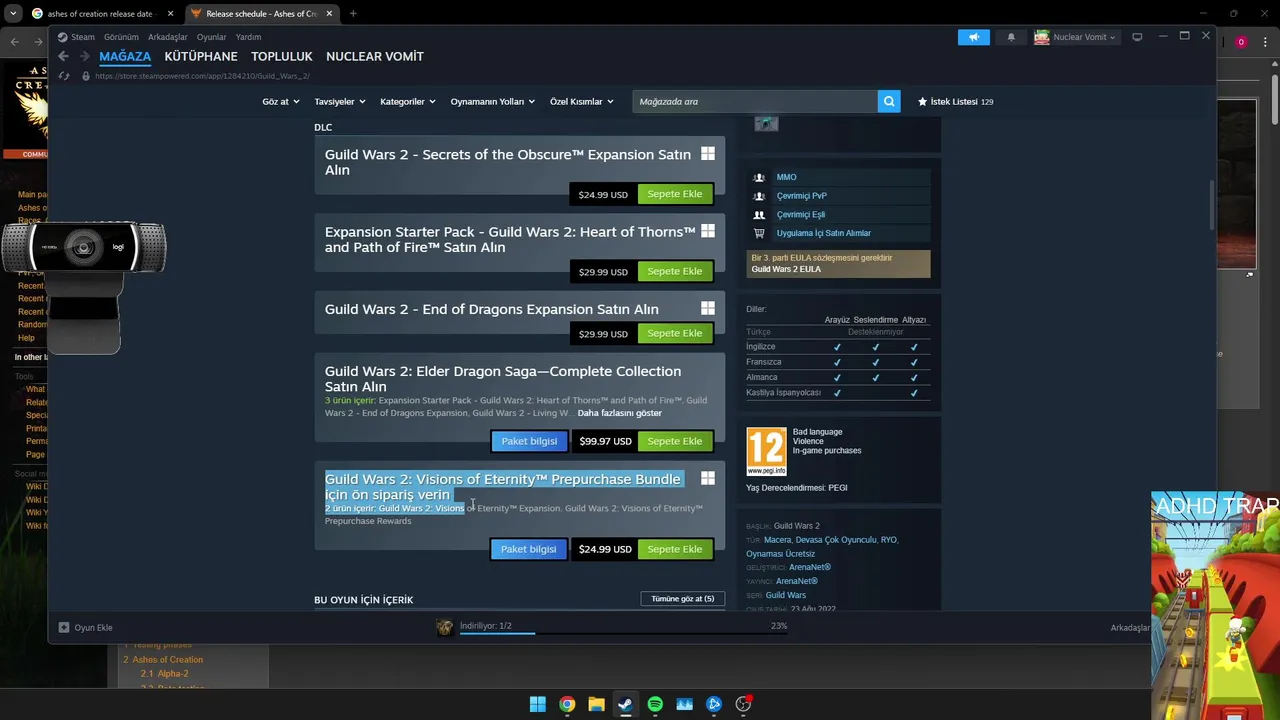Add Visions of Eternity Prepurchase Bundle to cart
1280x720 pixels.
coord(675,549)
